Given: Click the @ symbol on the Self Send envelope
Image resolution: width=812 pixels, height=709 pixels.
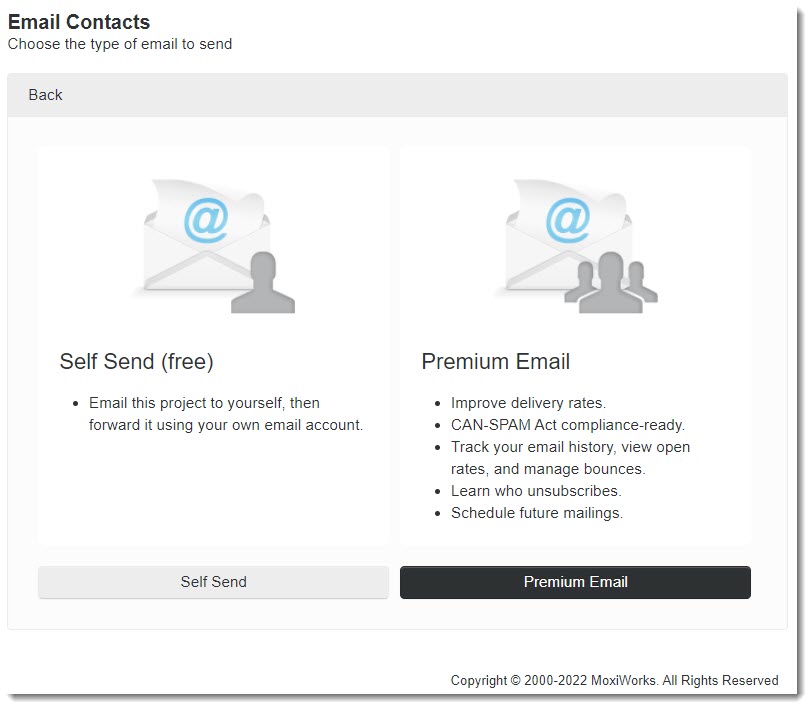Looking at the screenshot, I should click(x=206, y=219).
